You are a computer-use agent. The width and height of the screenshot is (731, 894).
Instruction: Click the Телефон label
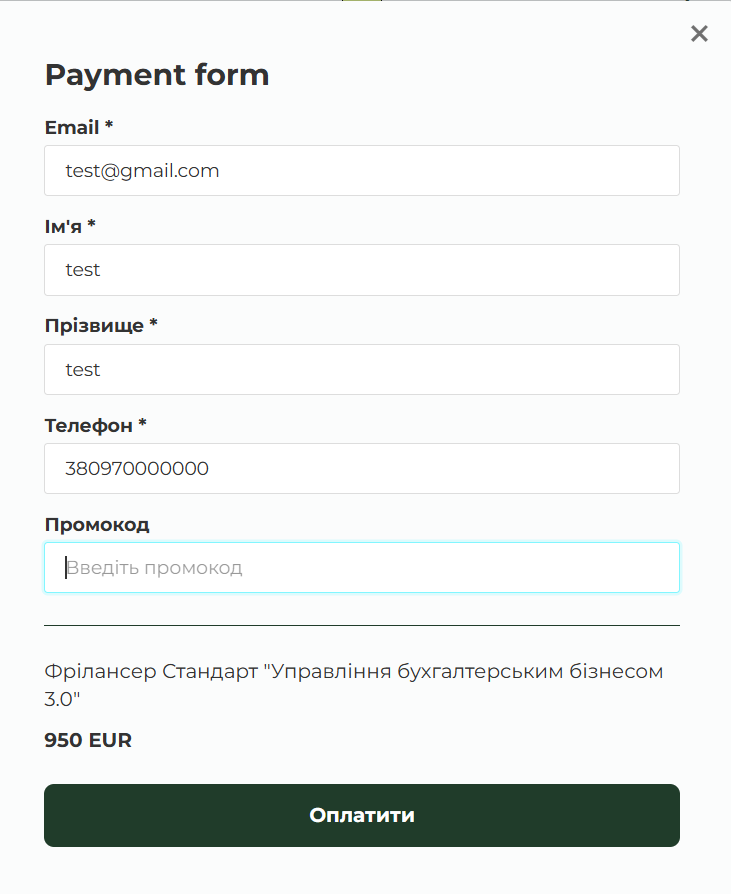point(88,426)
